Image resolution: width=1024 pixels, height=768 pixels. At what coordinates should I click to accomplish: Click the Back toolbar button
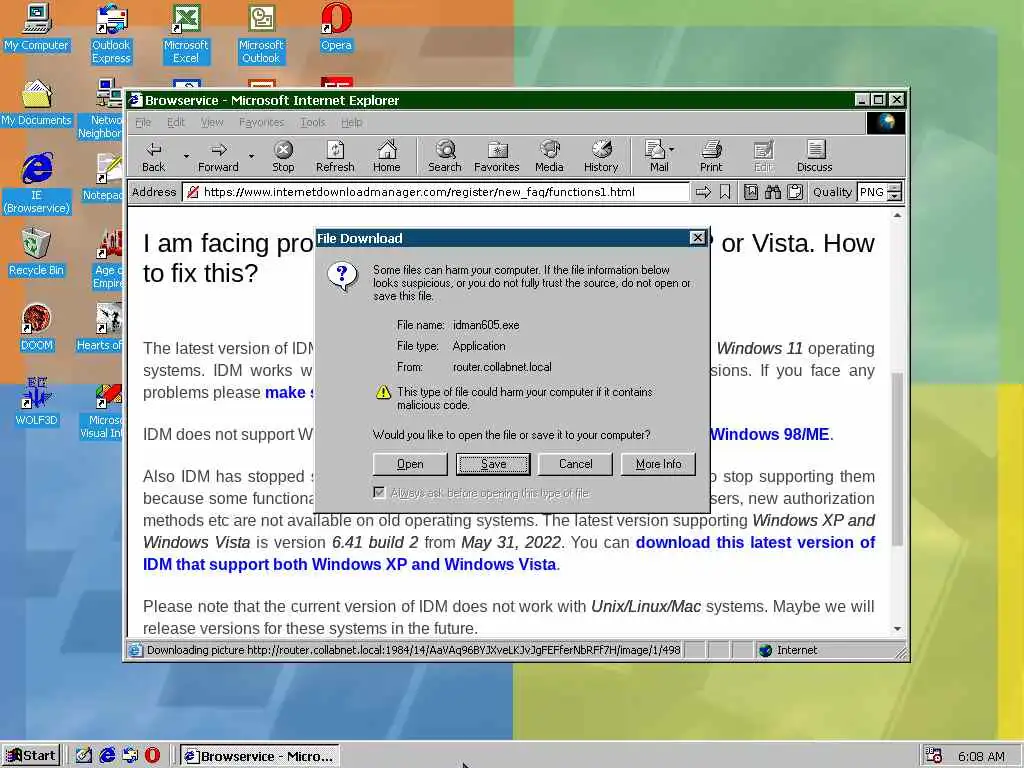click(154, 157)
